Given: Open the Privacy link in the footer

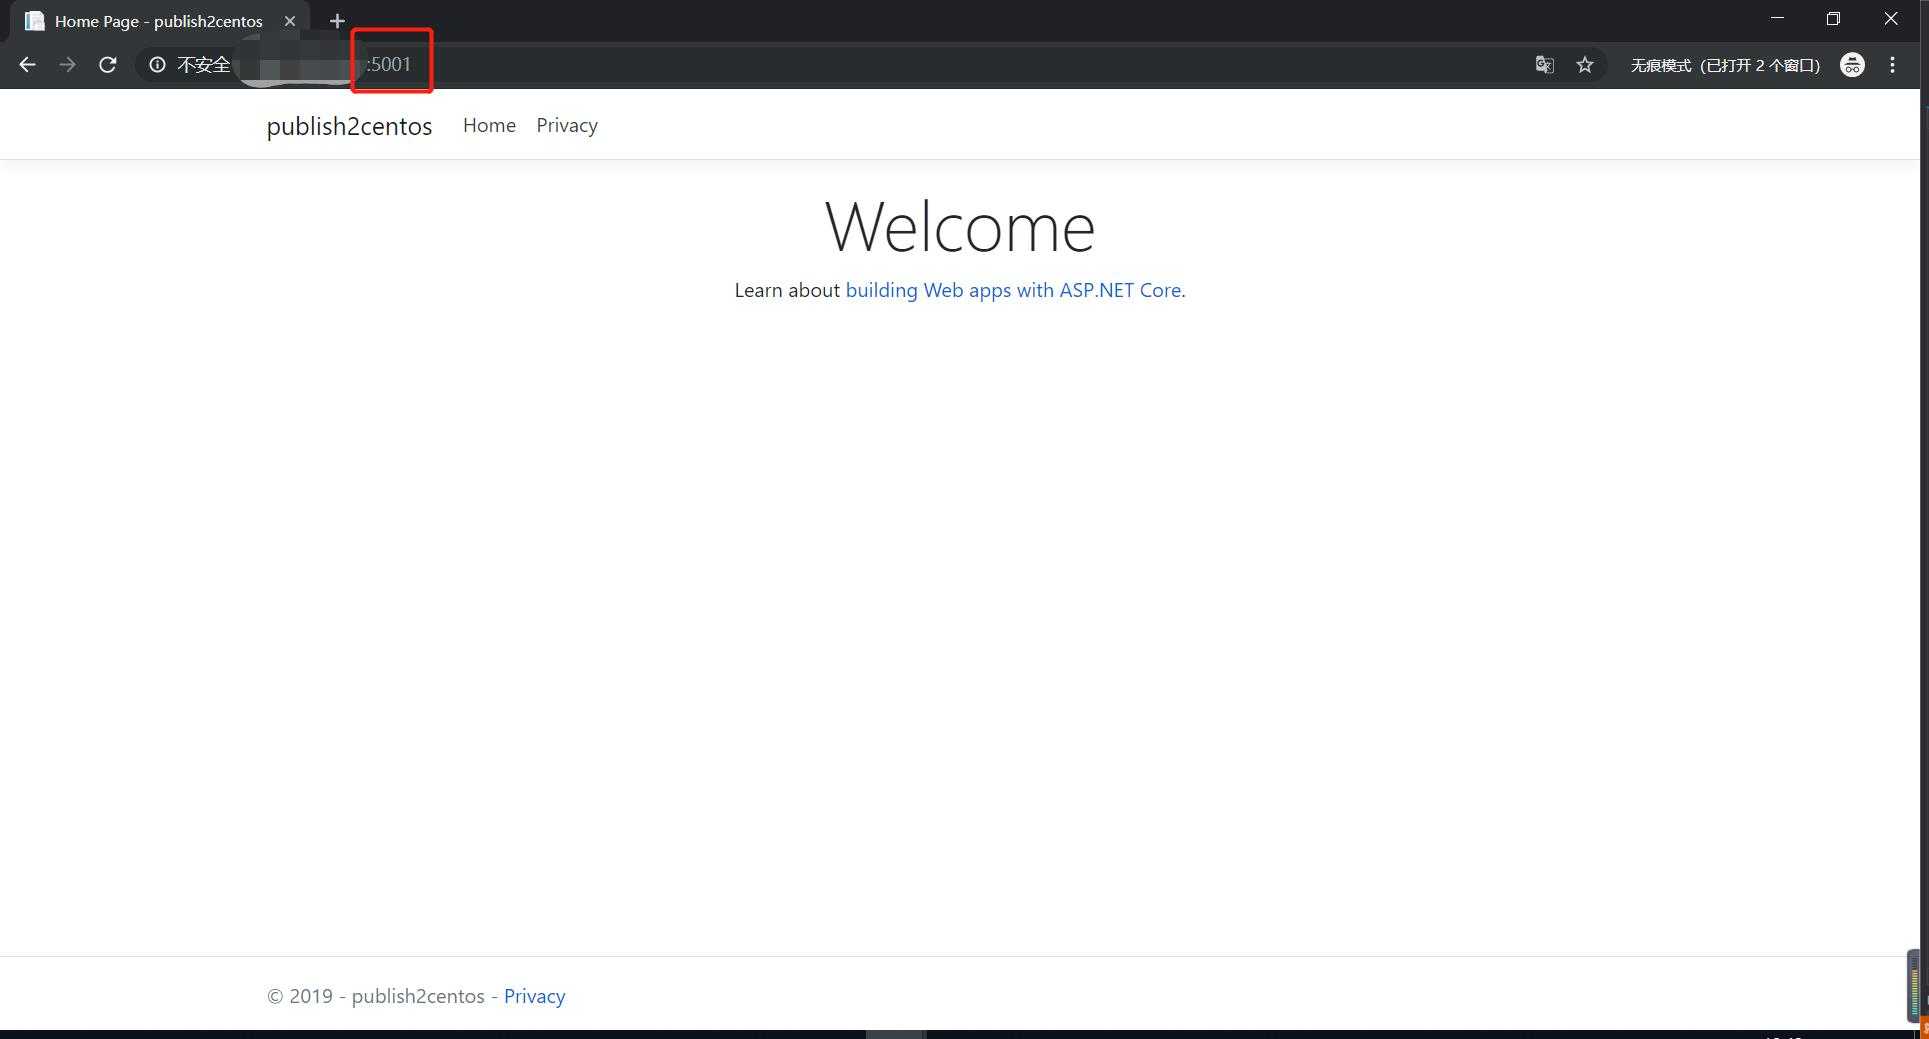Looking at the screenshot, I should [534, 996].
